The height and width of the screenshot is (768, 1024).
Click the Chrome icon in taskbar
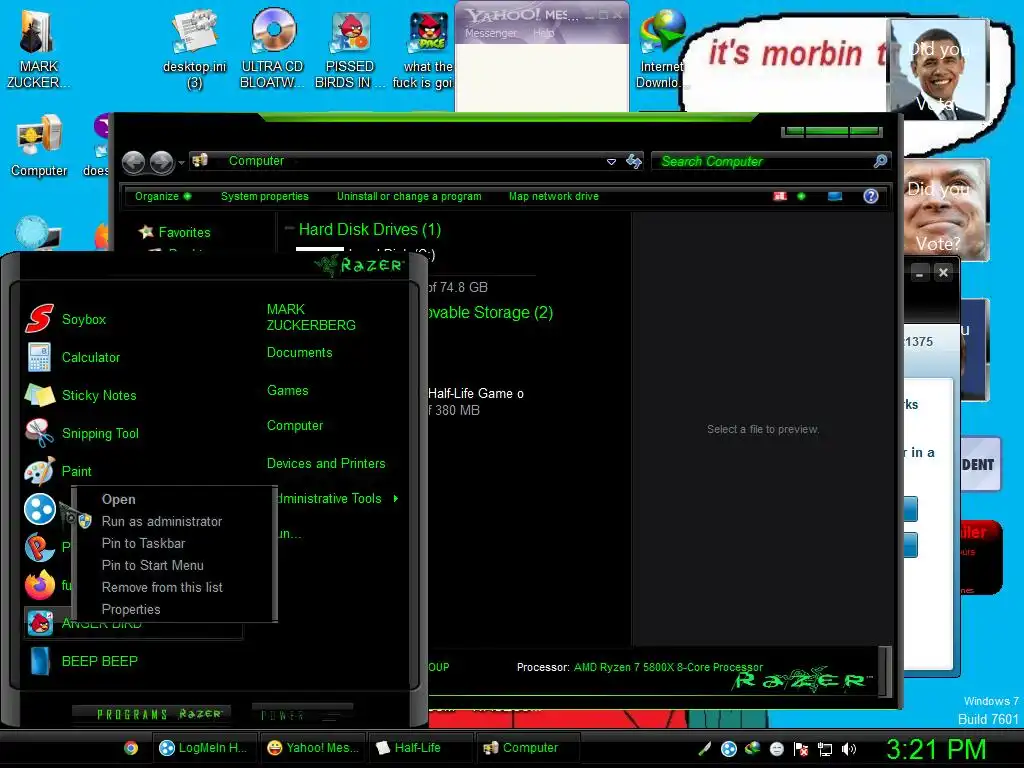(131, 748)
